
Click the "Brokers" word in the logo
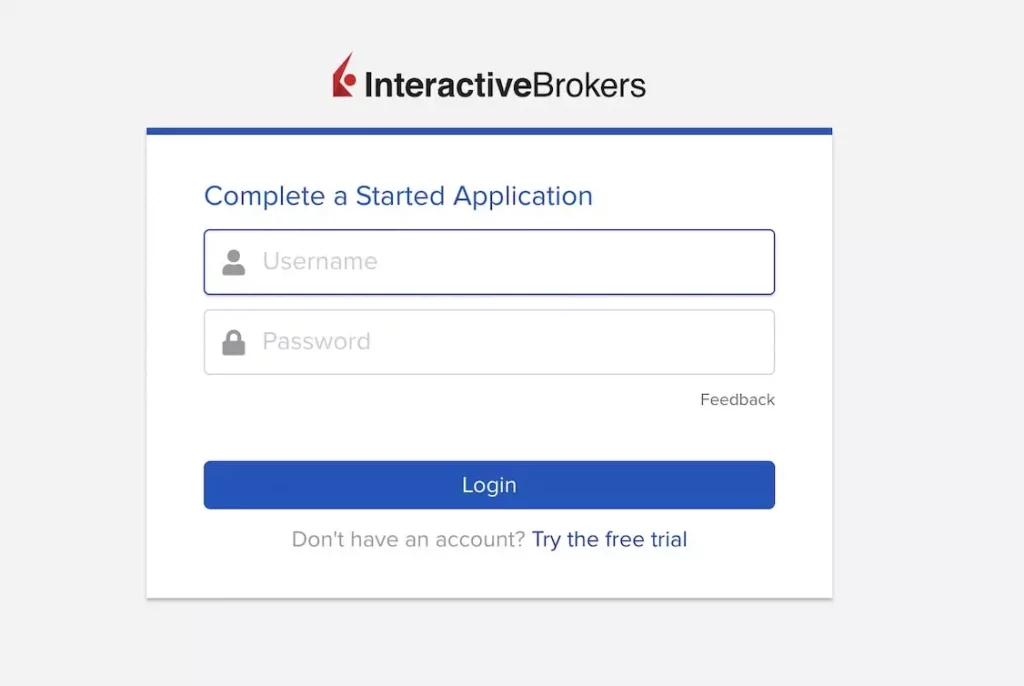(589, 86)
